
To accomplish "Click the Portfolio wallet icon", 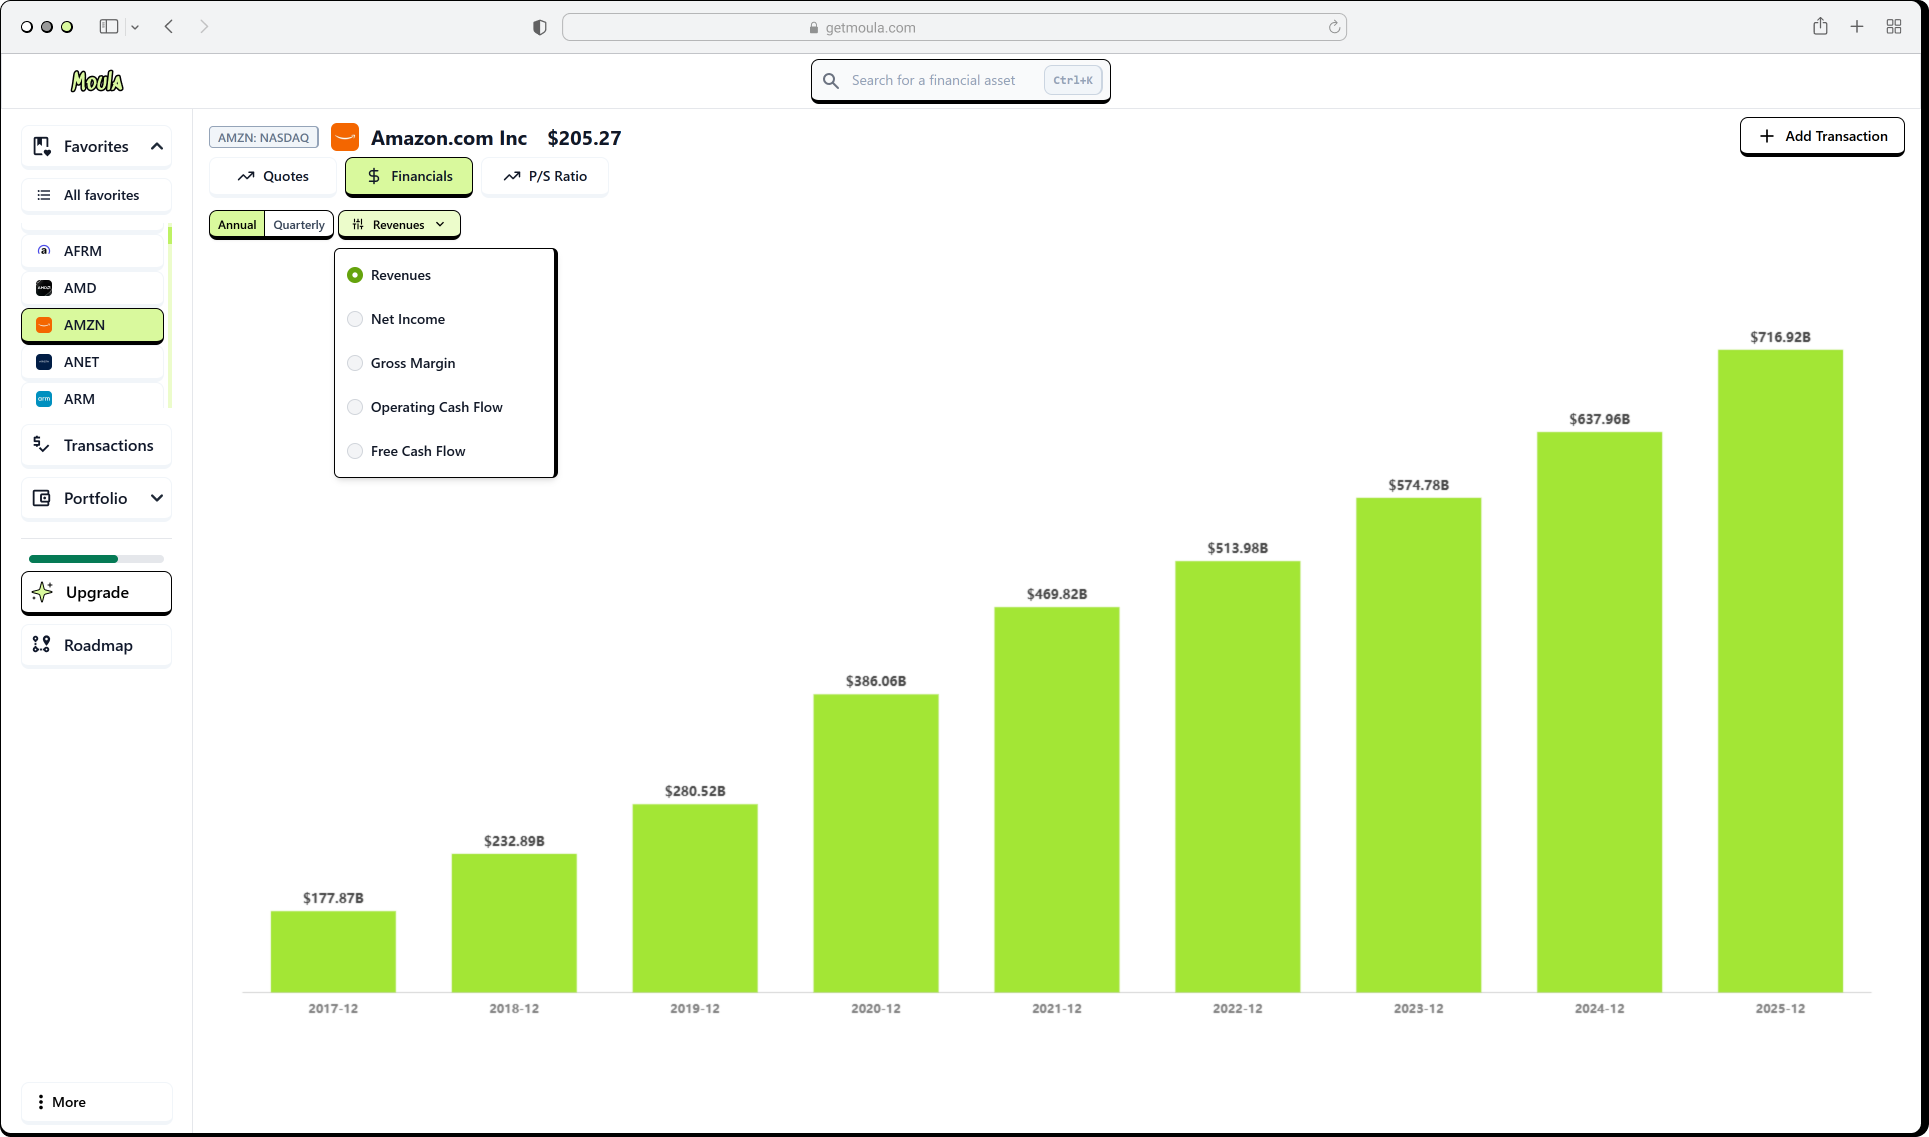I will 42,498.
